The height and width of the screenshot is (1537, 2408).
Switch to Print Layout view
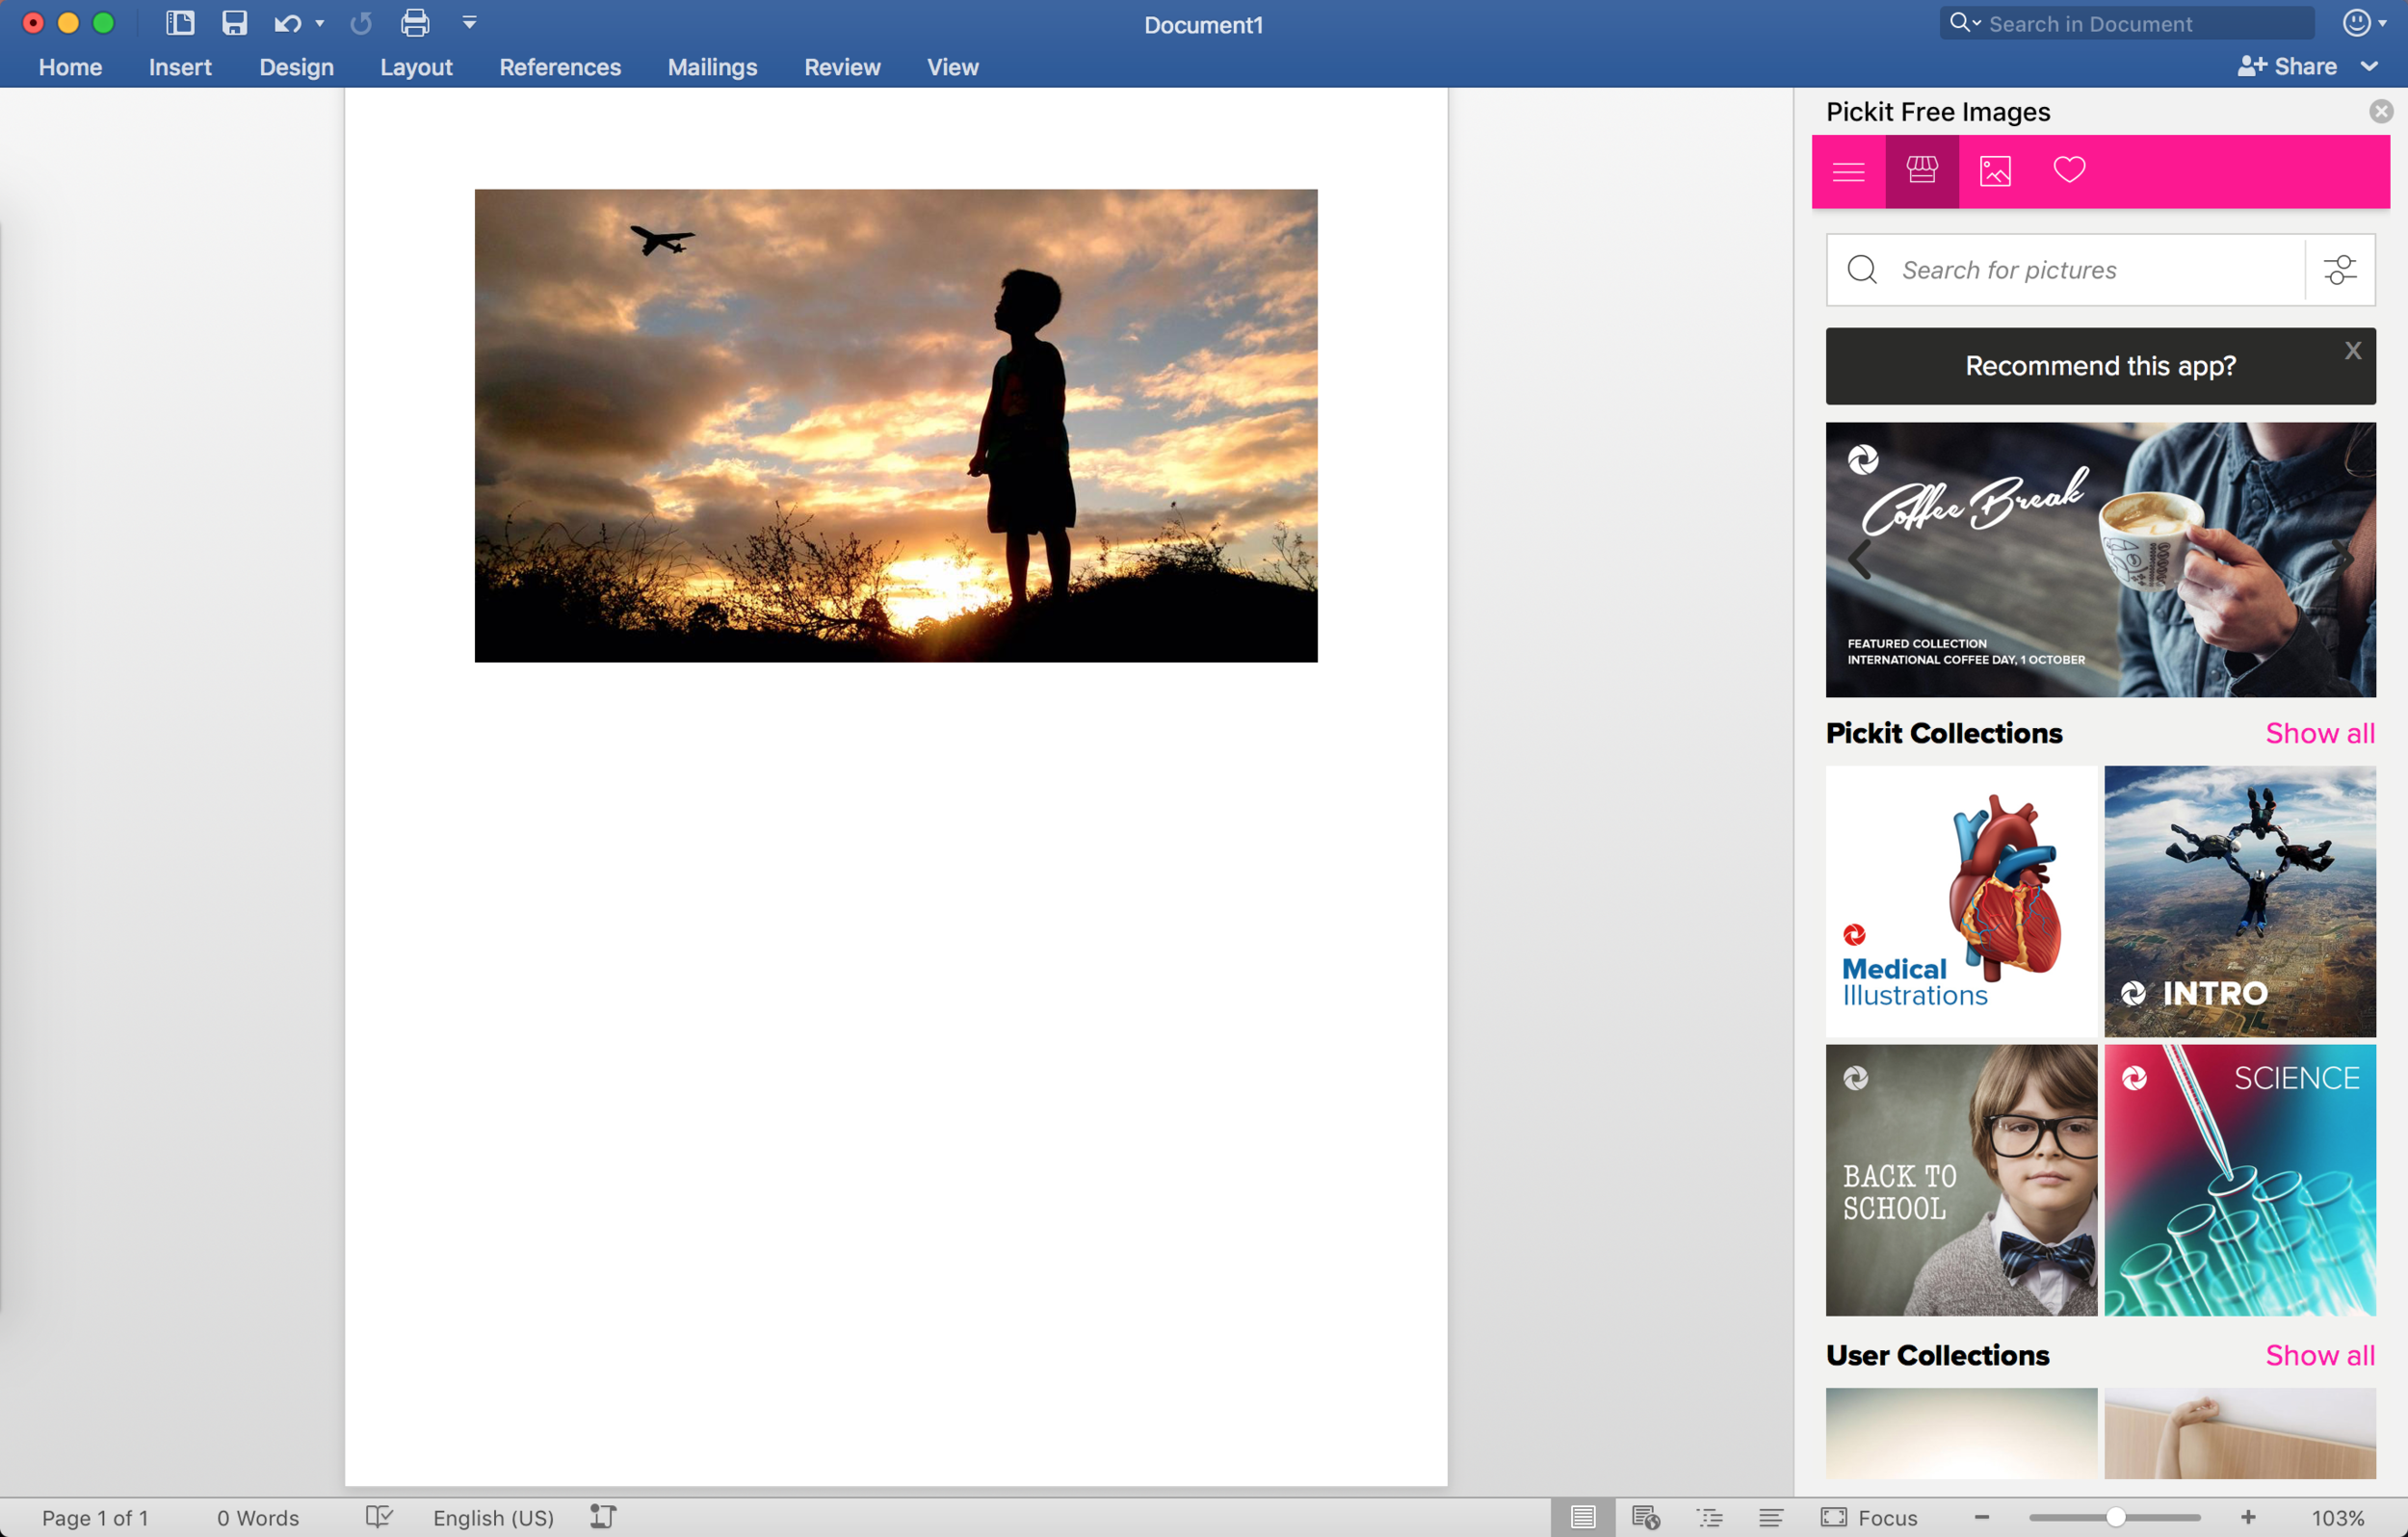click(1582, 1517)
